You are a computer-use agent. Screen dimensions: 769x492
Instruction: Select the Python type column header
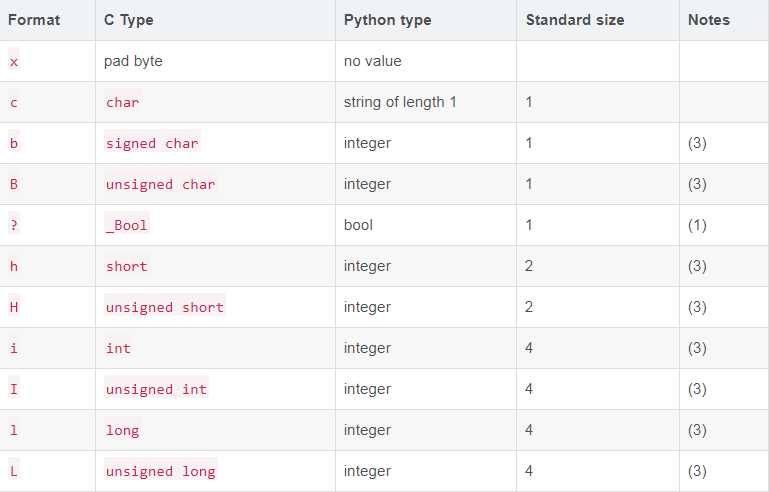point(387,20)
